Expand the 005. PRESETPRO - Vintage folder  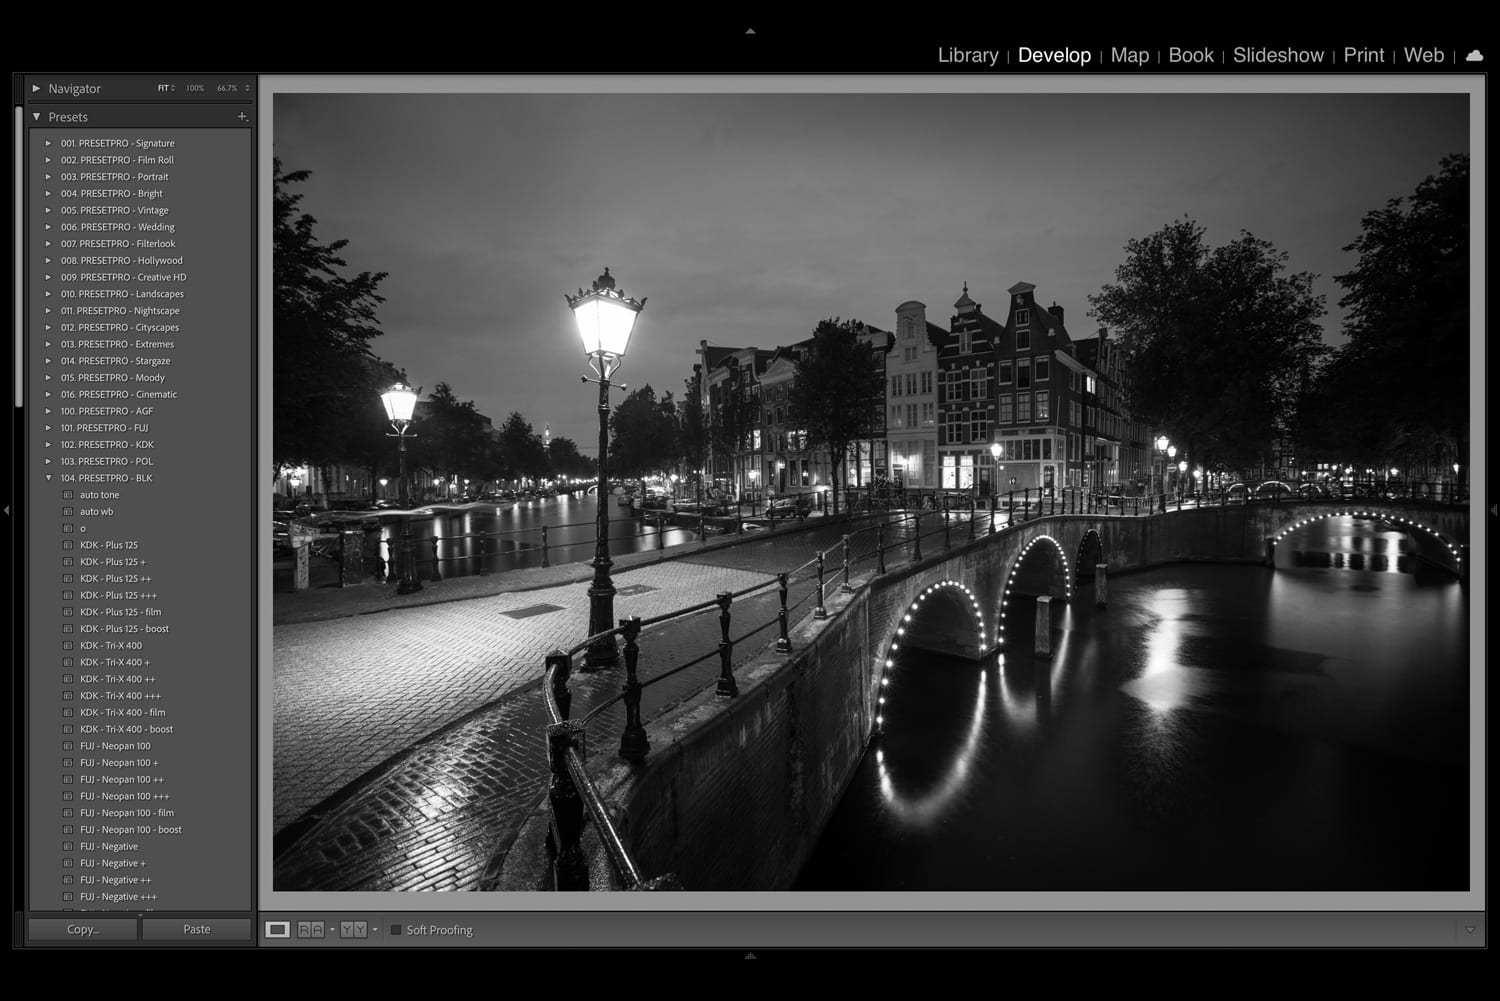click(x=48, y=211)
